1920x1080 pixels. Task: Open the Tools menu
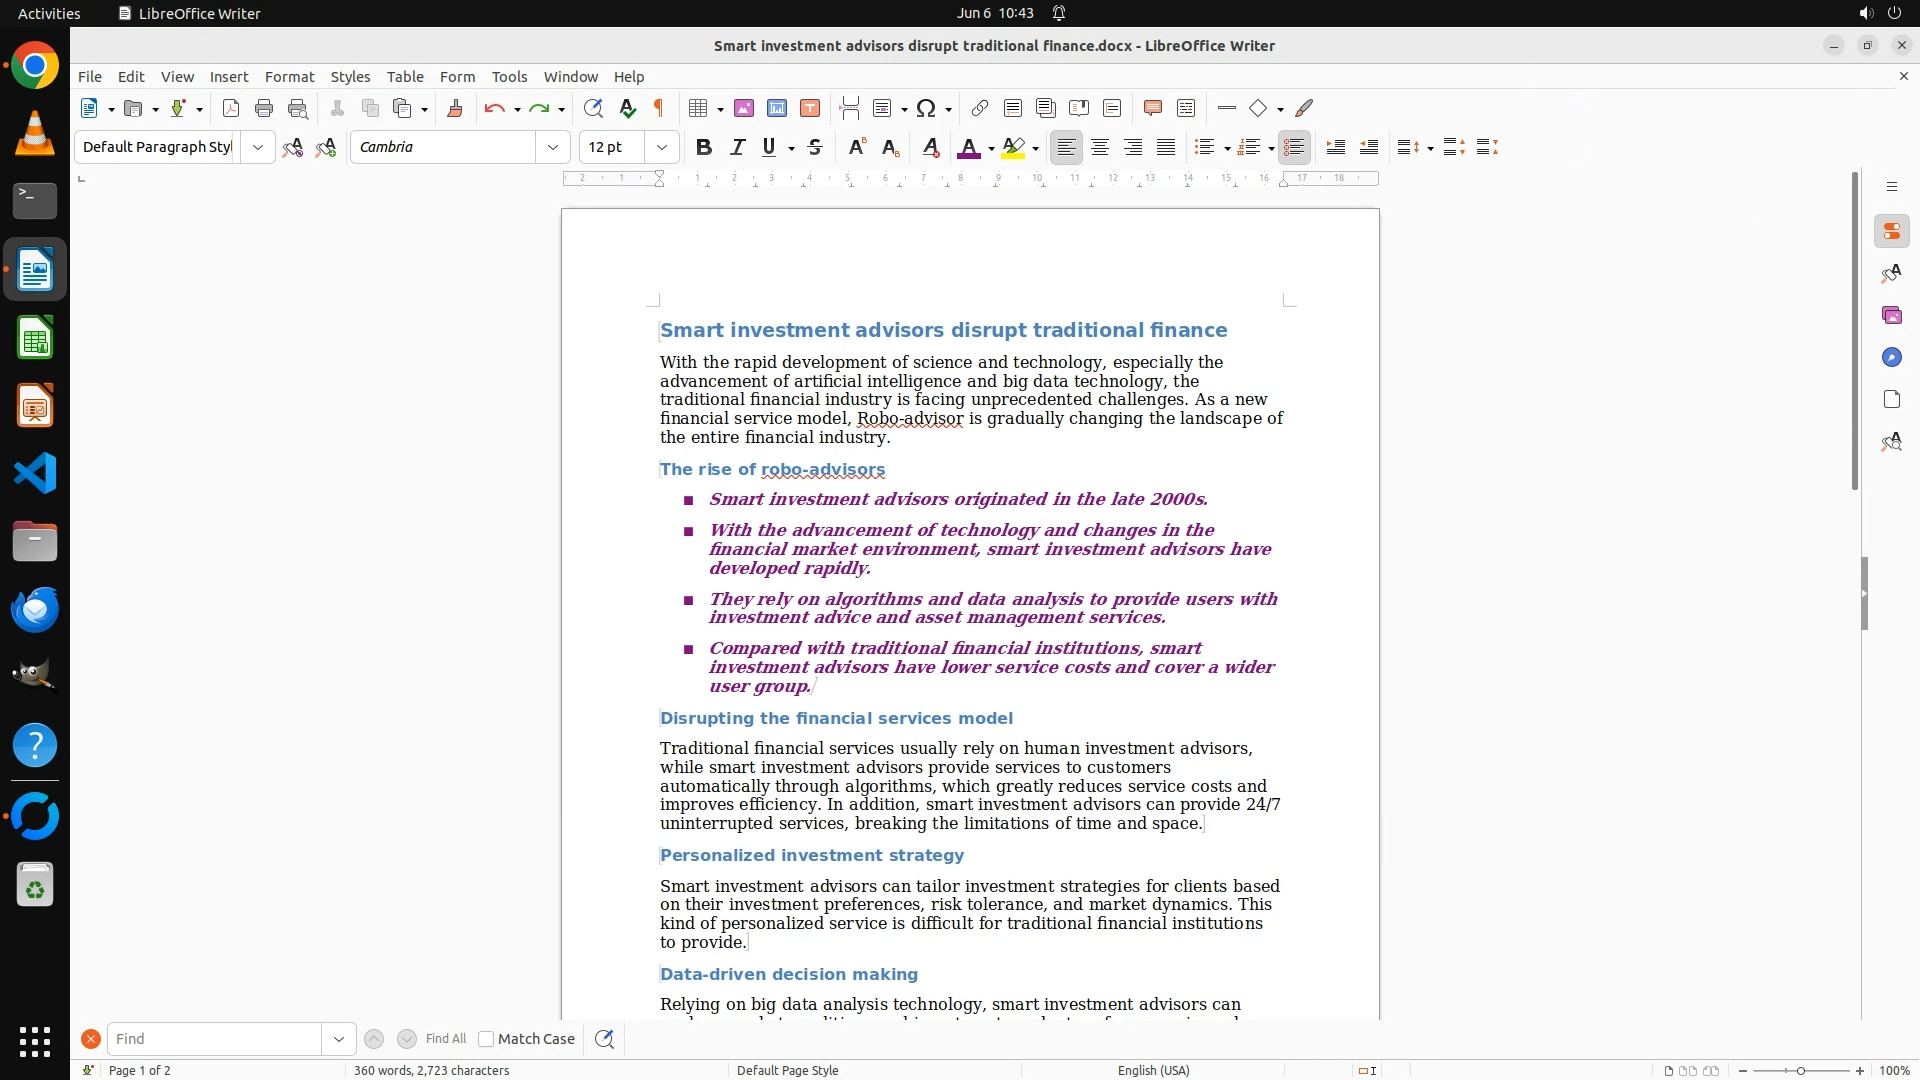[509, 77]
